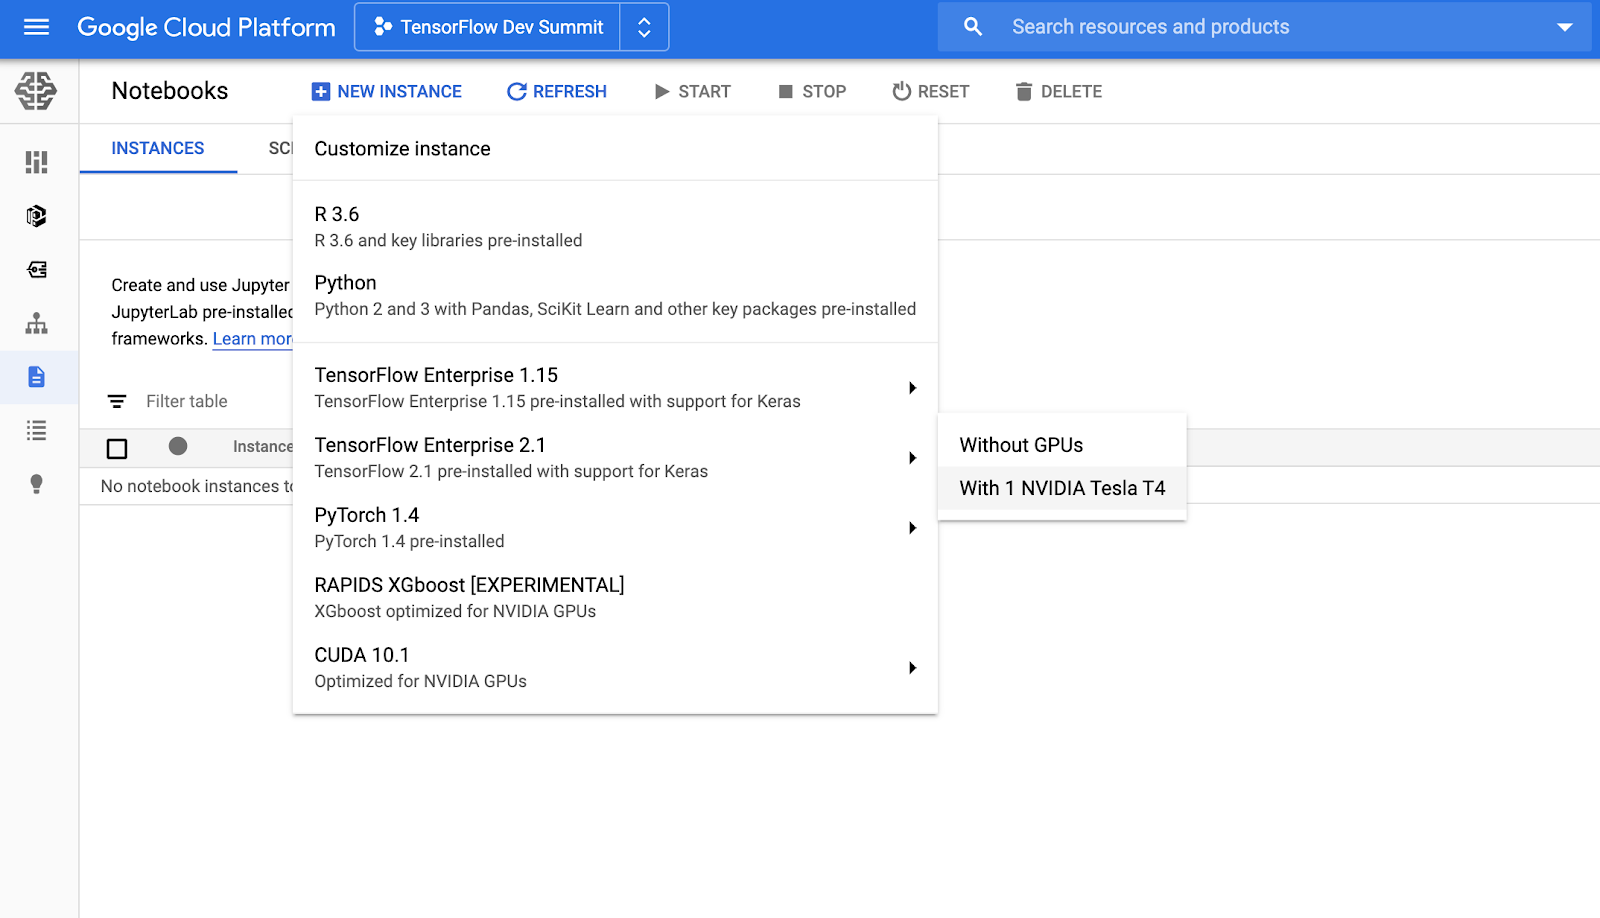Click the New Instance plus icon
Screen dimensions: 1600x918
pyautogui.click(x=321, y=92)
